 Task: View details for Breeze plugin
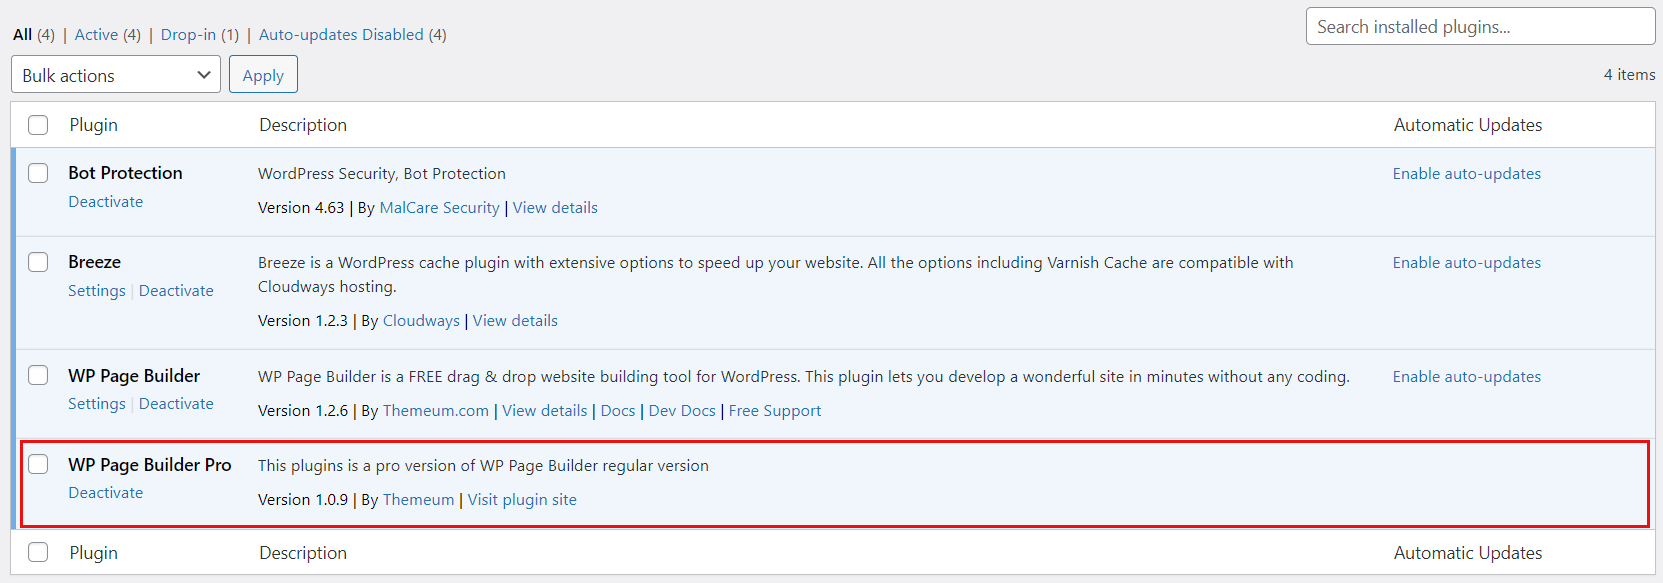515,321
